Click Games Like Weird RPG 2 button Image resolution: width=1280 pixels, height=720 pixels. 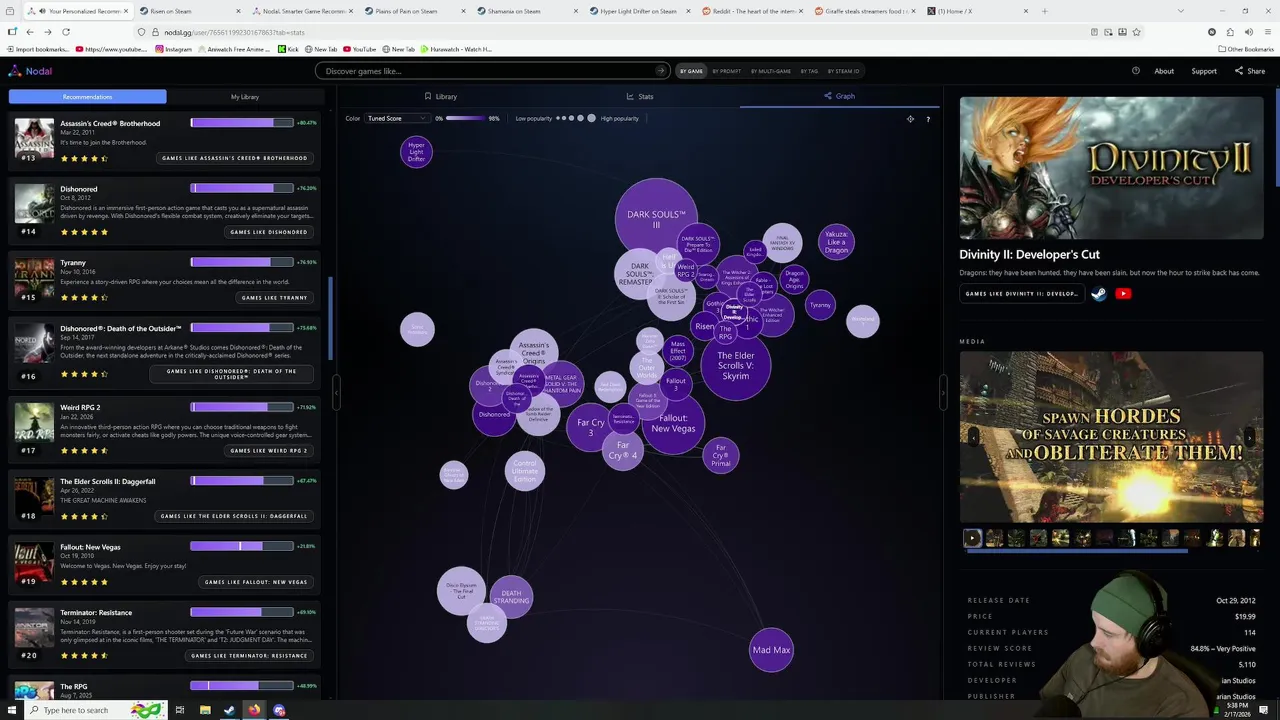coord(268,451)
